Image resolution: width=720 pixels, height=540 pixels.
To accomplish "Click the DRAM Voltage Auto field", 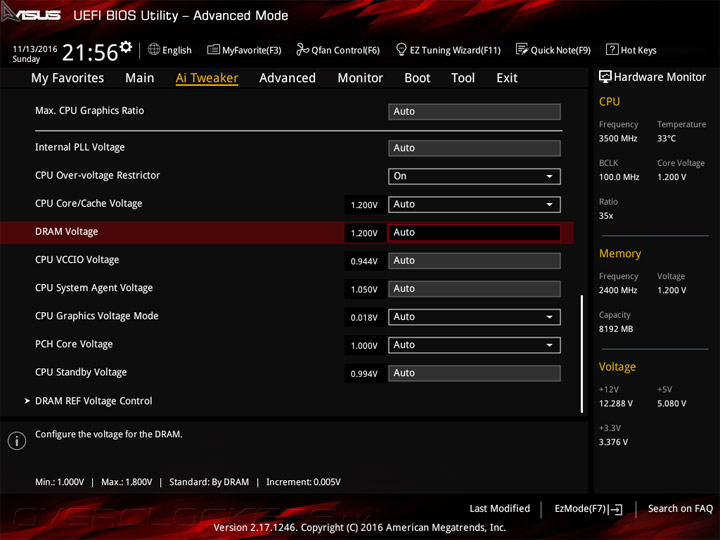I will tap(474, 232).
